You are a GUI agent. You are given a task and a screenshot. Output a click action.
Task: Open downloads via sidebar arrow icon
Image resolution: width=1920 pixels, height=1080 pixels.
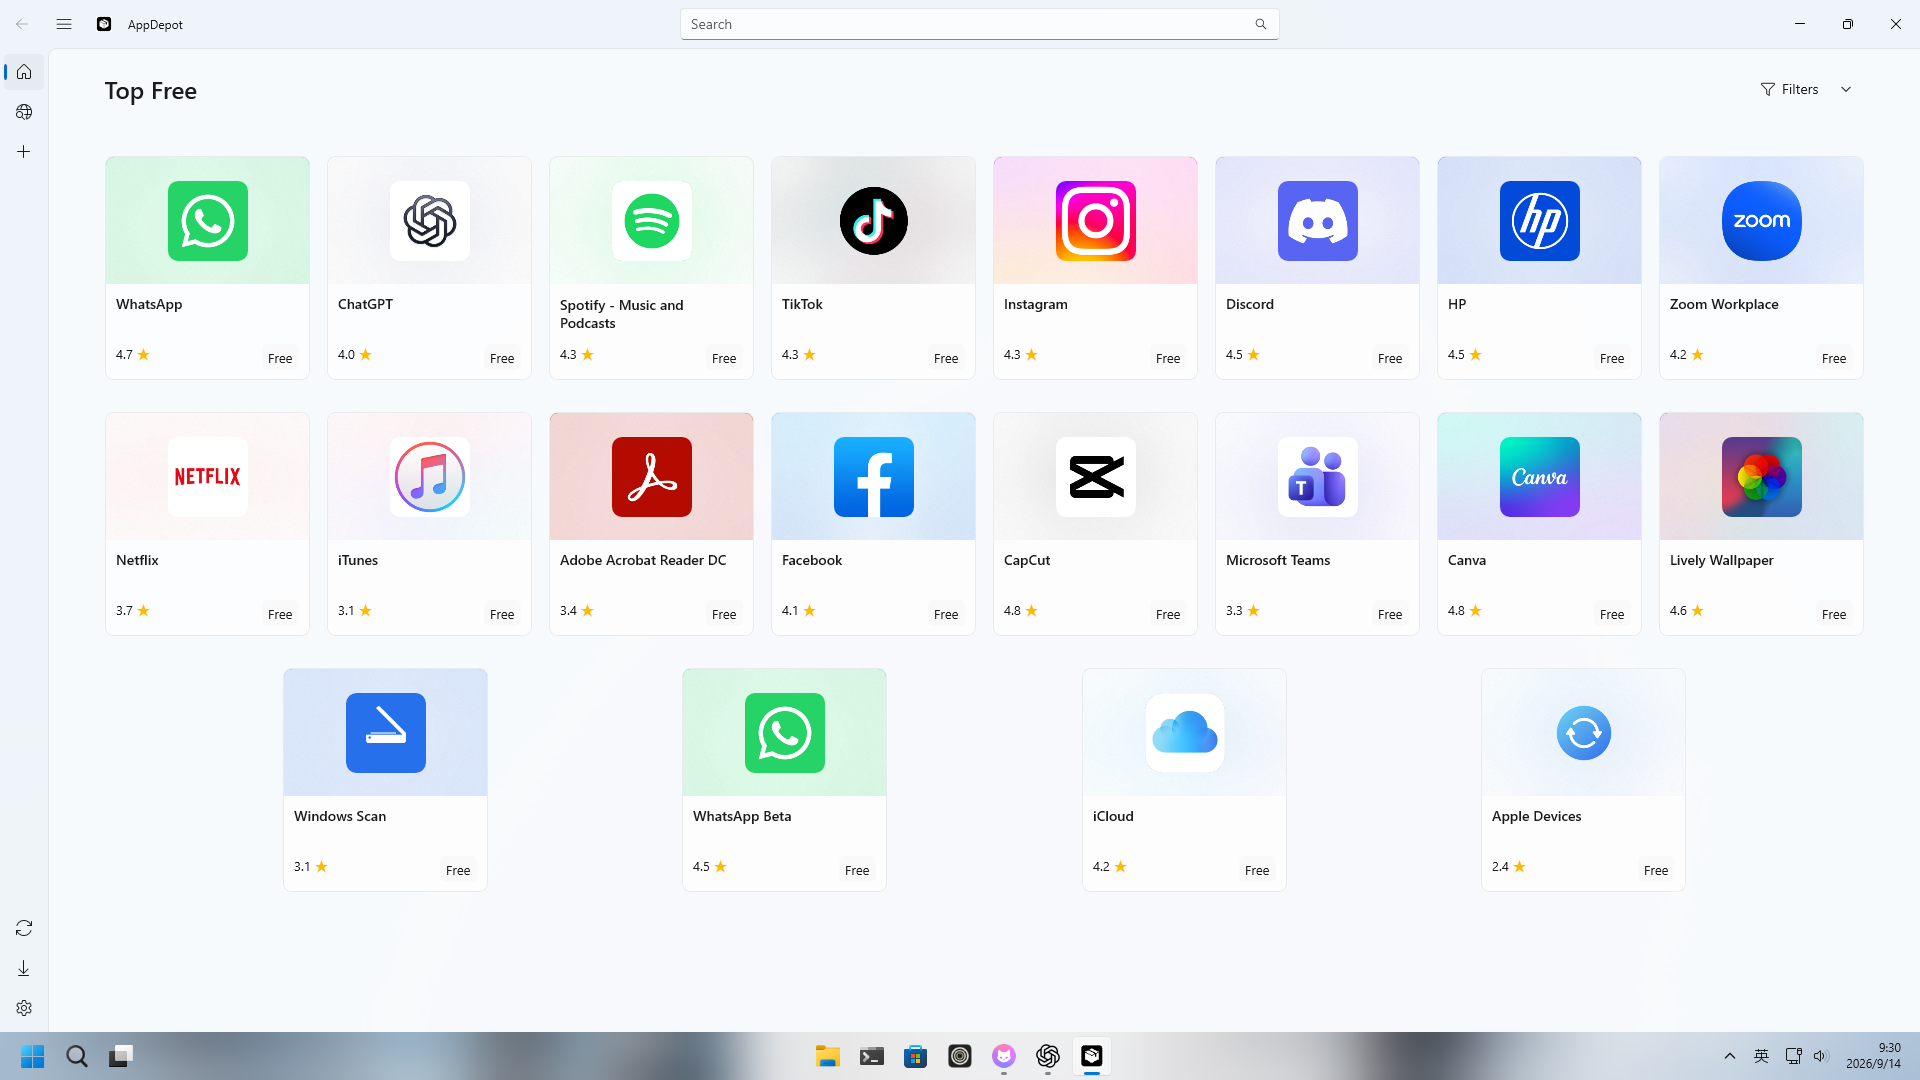24,968
